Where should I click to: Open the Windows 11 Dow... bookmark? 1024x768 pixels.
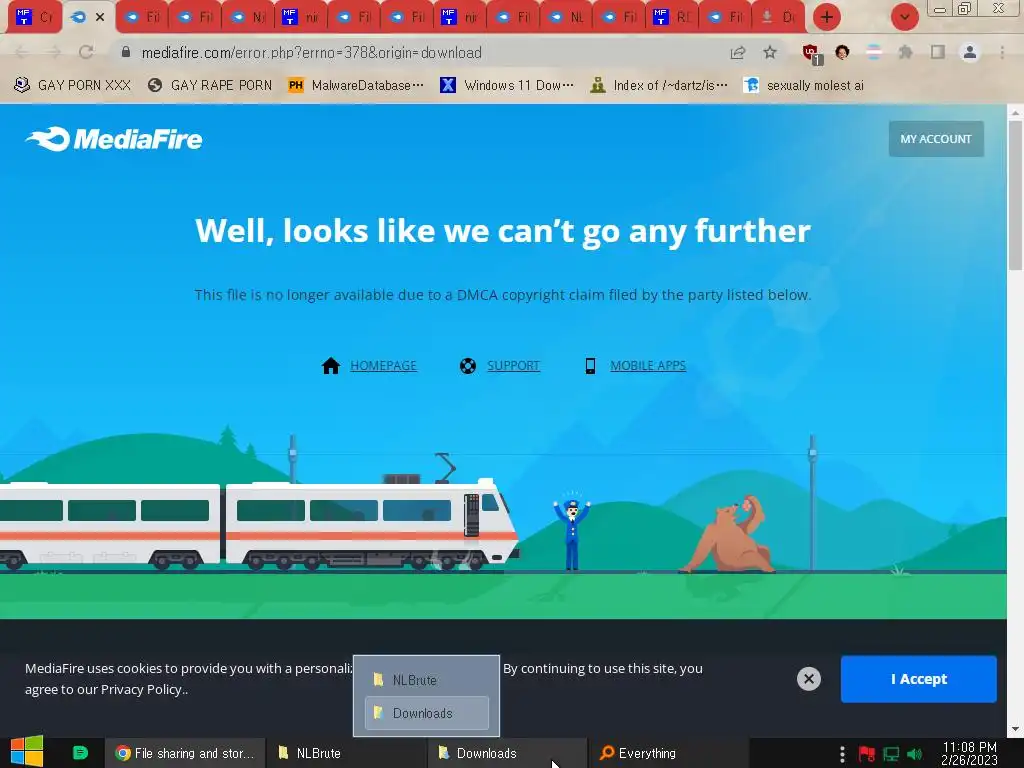(507, 86)
